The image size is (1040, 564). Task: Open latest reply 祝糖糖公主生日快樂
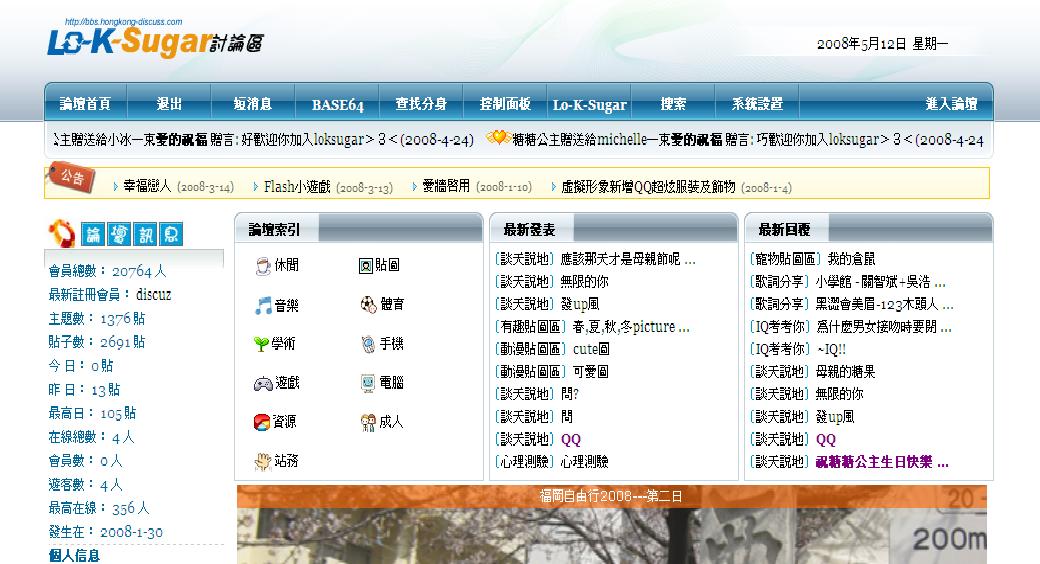[x=881, y=462]
